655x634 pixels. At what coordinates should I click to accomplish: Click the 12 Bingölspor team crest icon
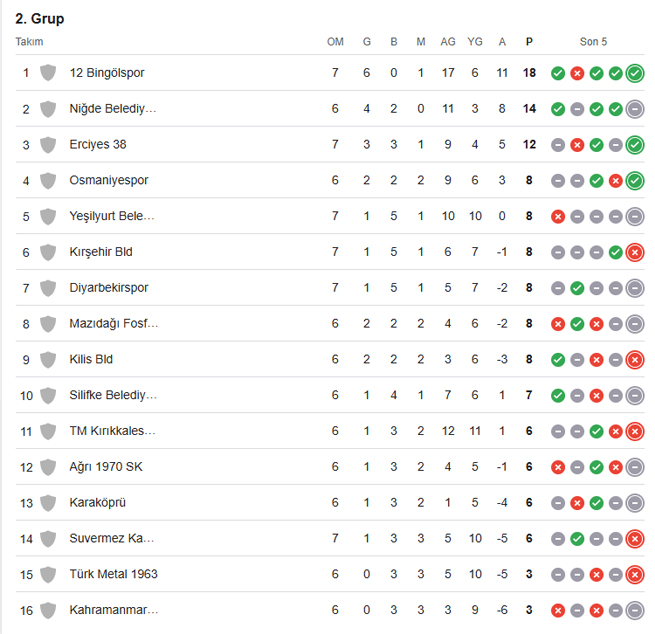pyautogui.click(x=48, y=73)
